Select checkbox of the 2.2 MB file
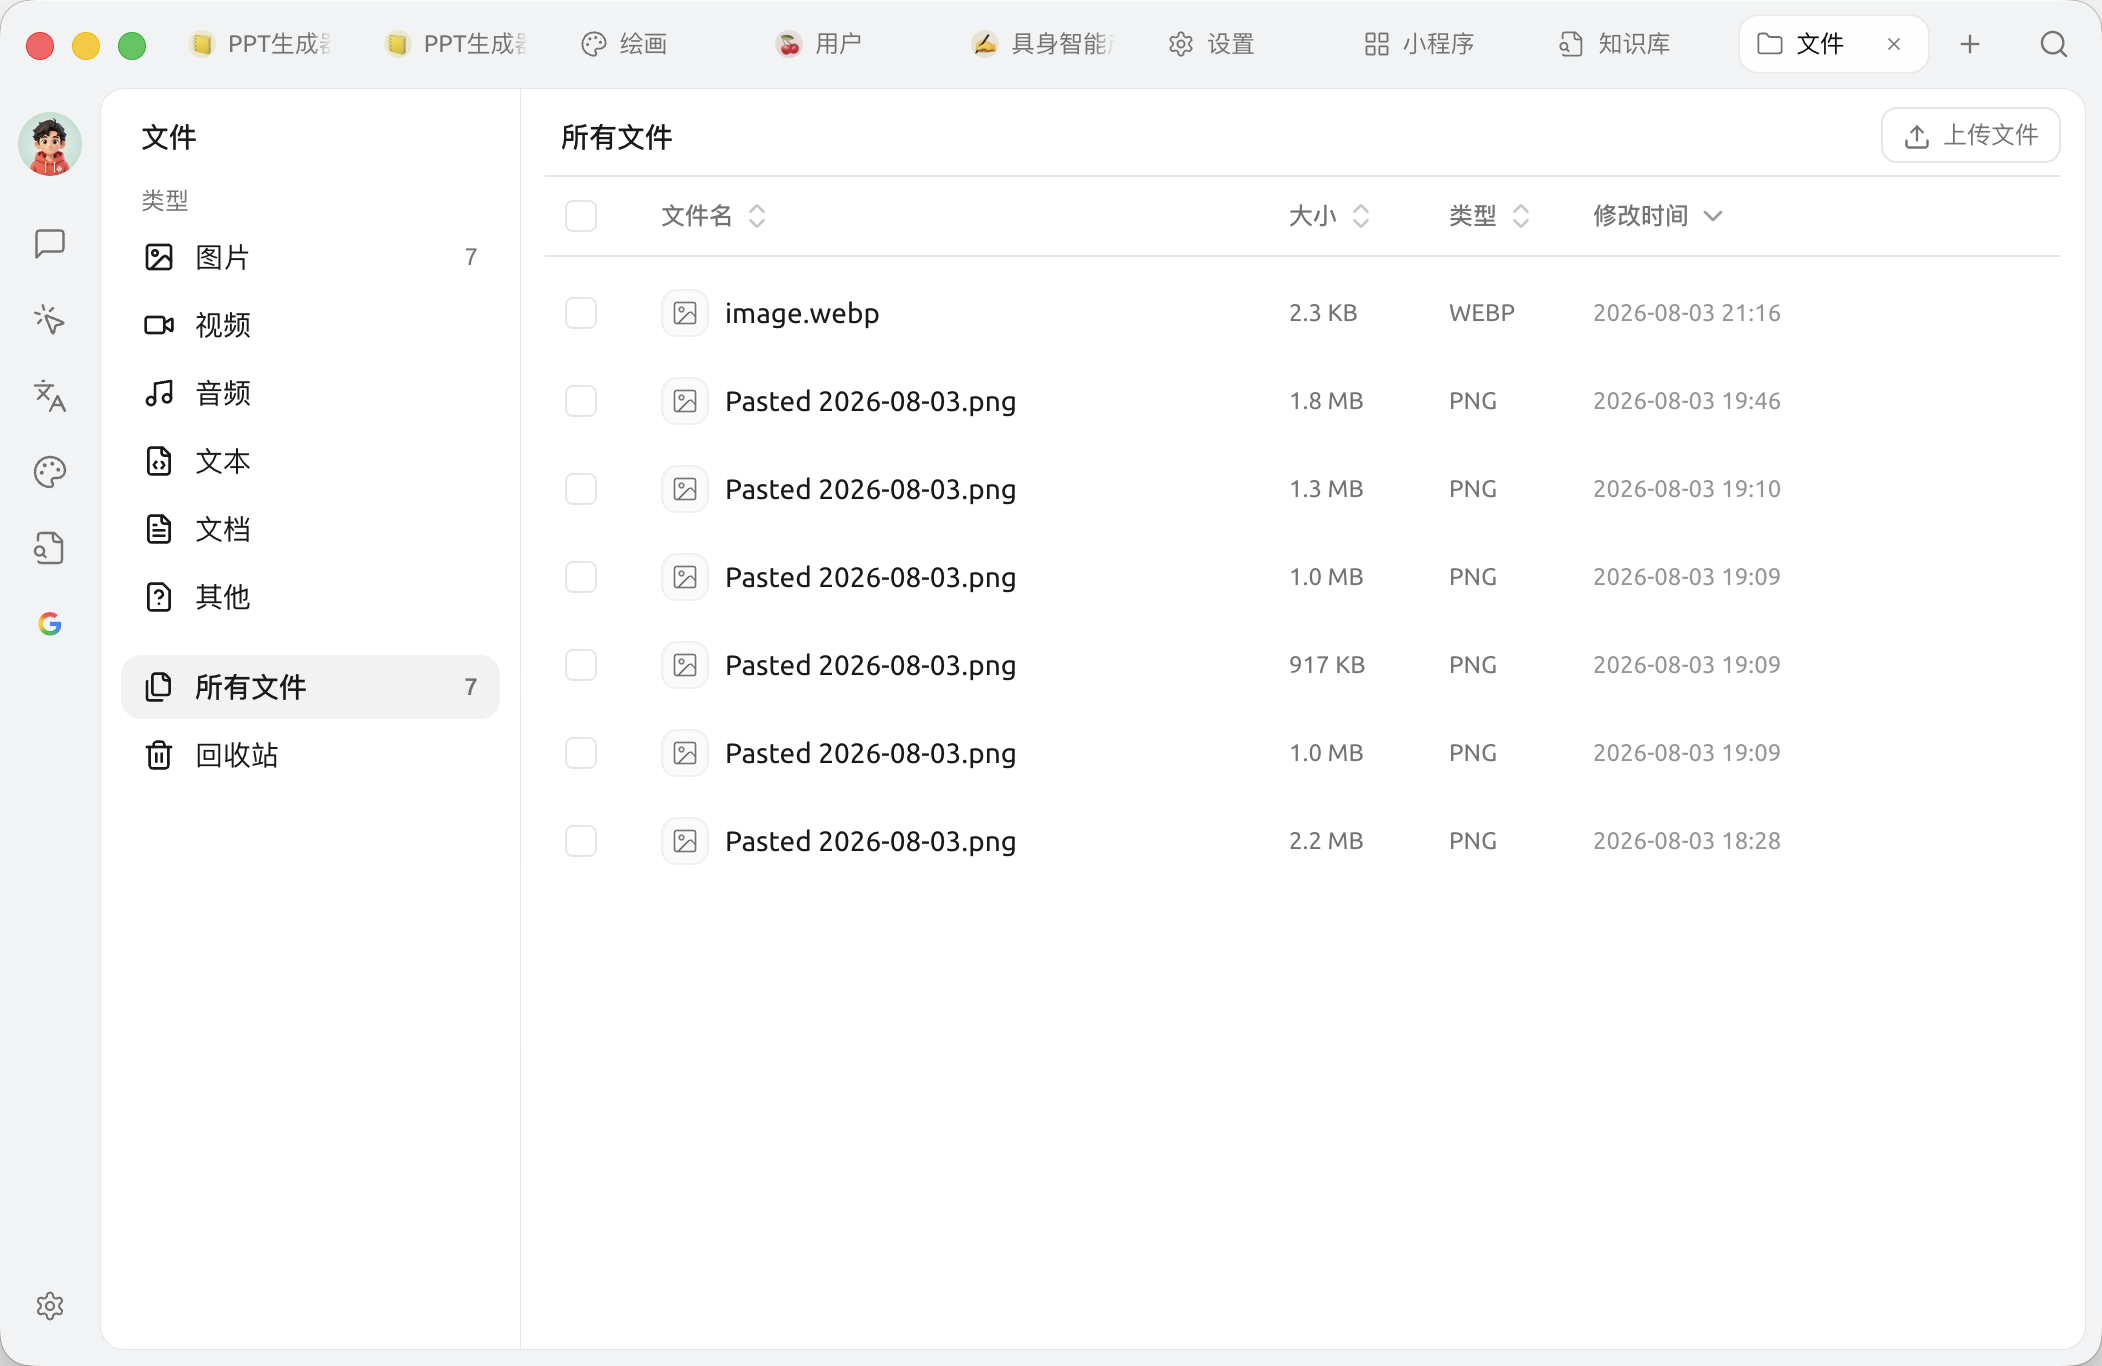This screenshot has width=2102, height=1366. [581, 841]
